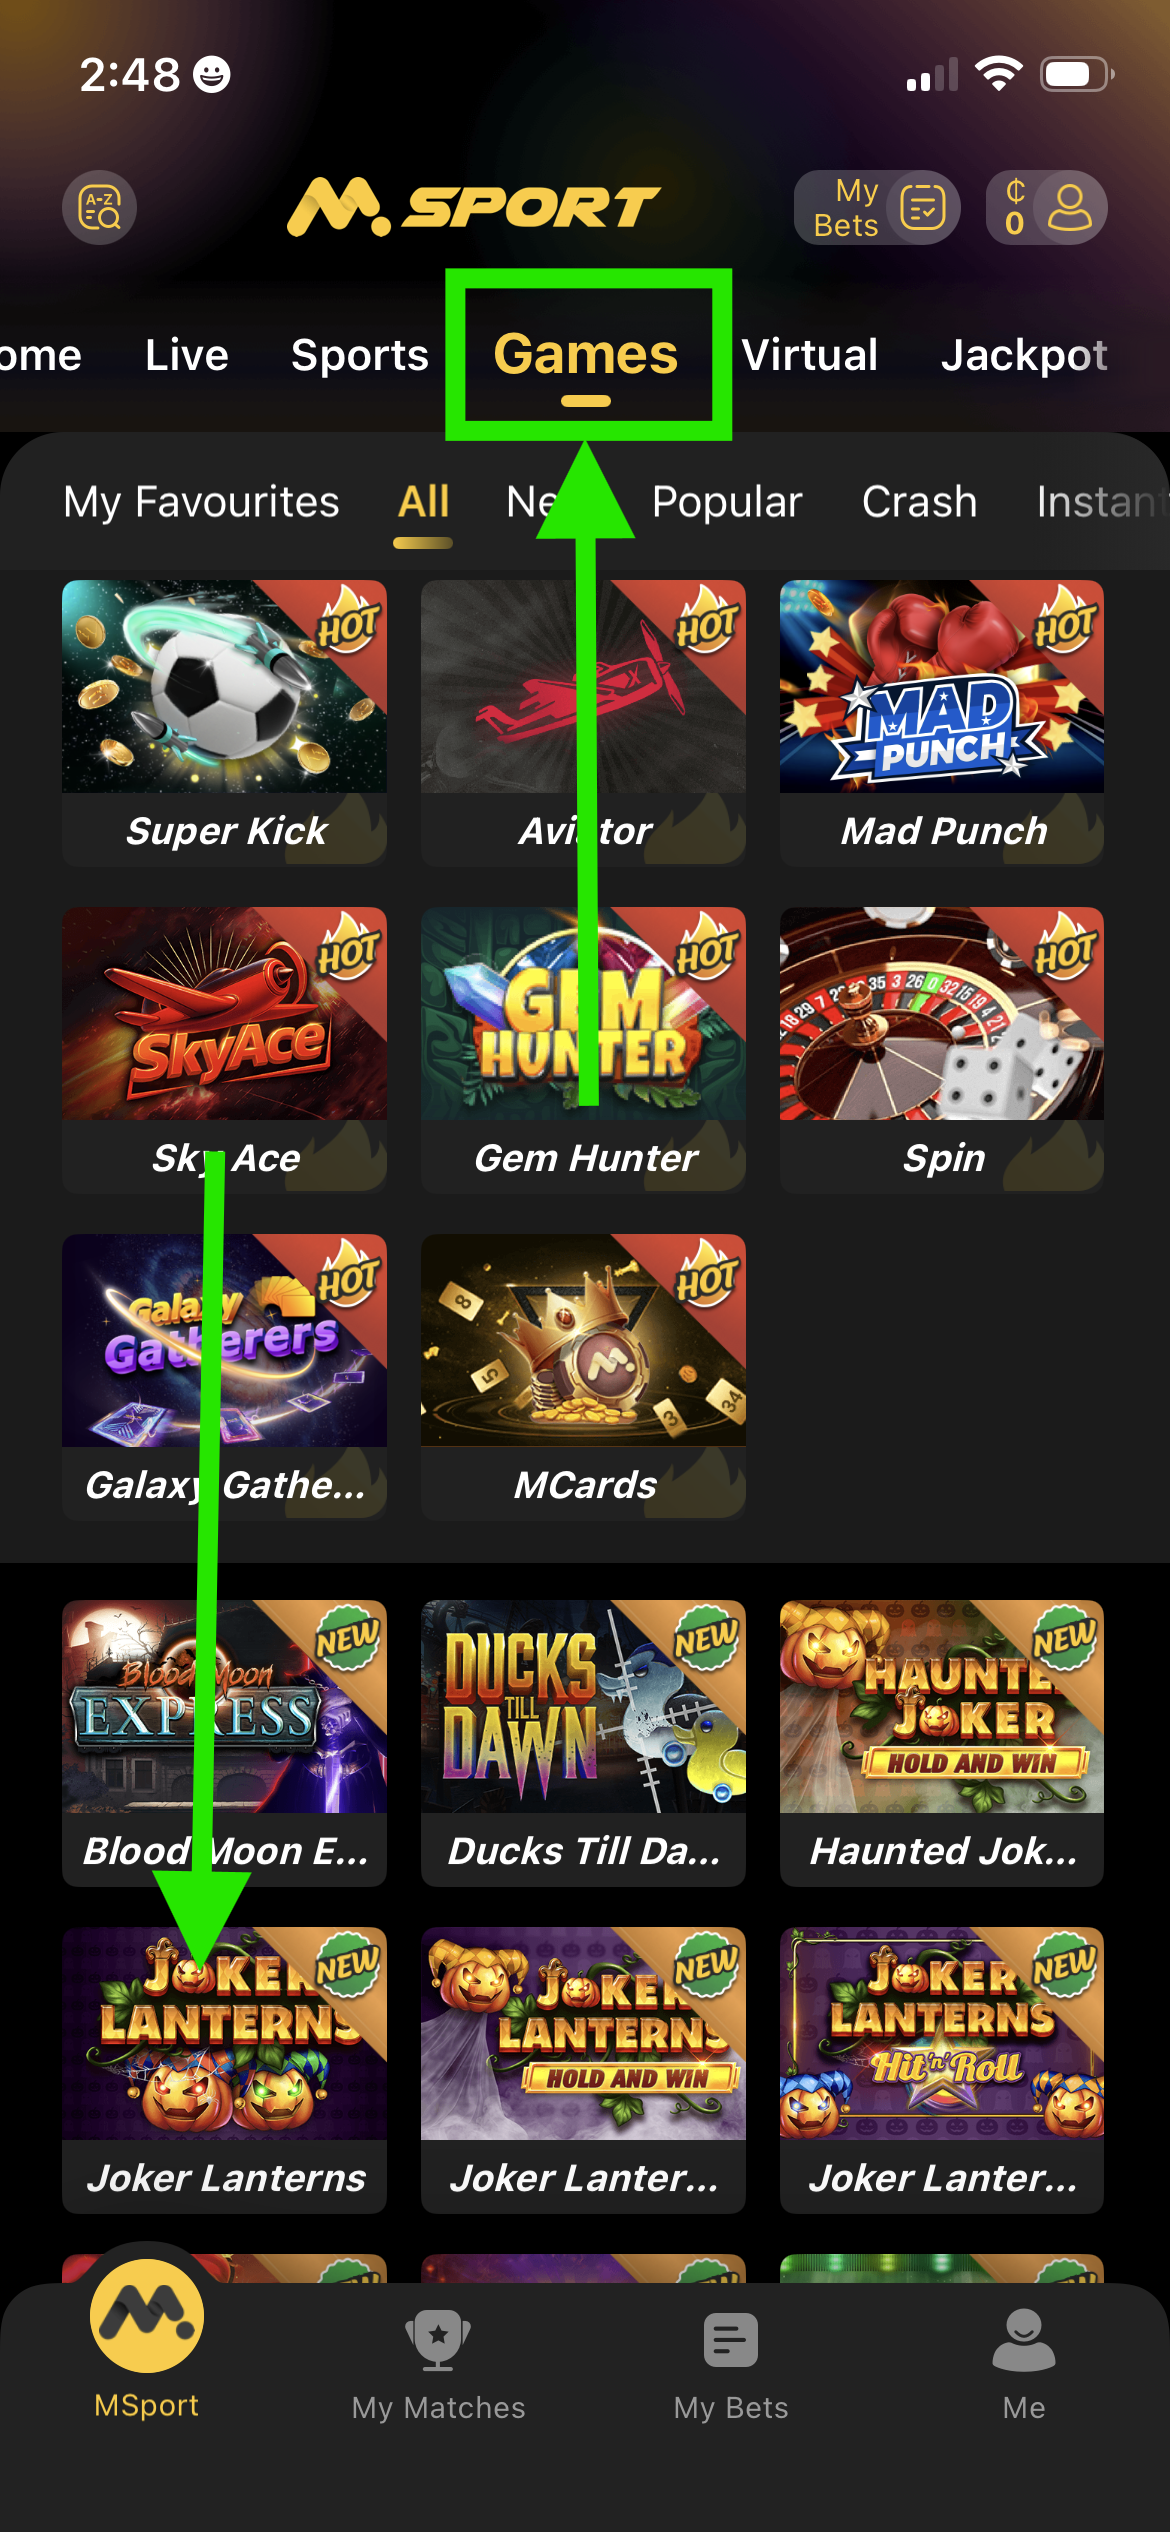The height and width of the screenshot is (2532, 1170).
Task: Tap the MSport logo
Action: coord(474,207)
